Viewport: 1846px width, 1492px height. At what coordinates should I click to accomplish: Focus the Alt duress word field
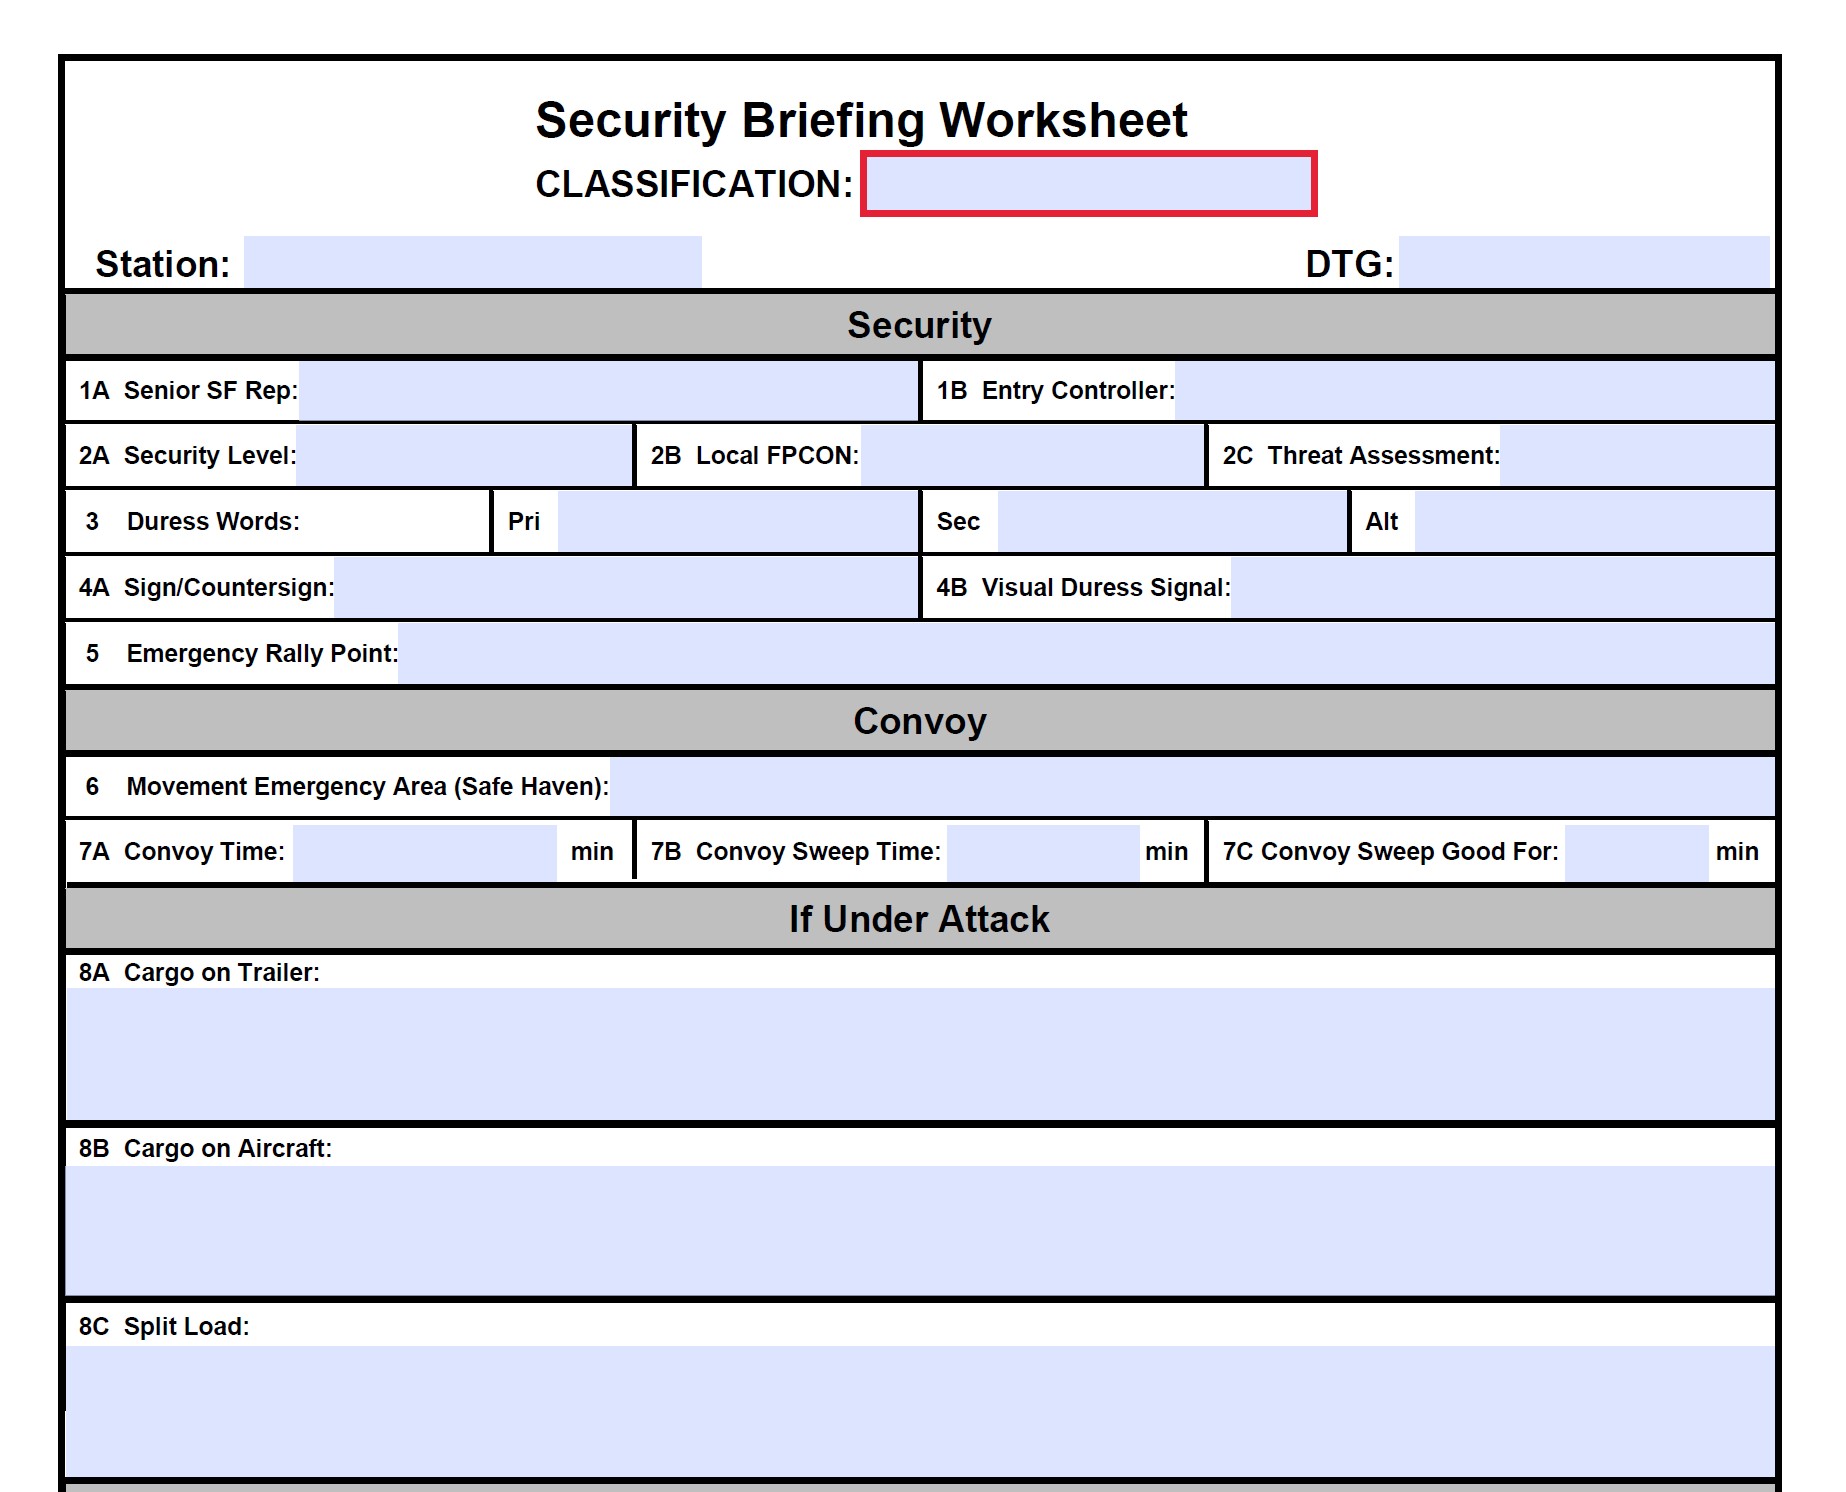(1594, 522)
